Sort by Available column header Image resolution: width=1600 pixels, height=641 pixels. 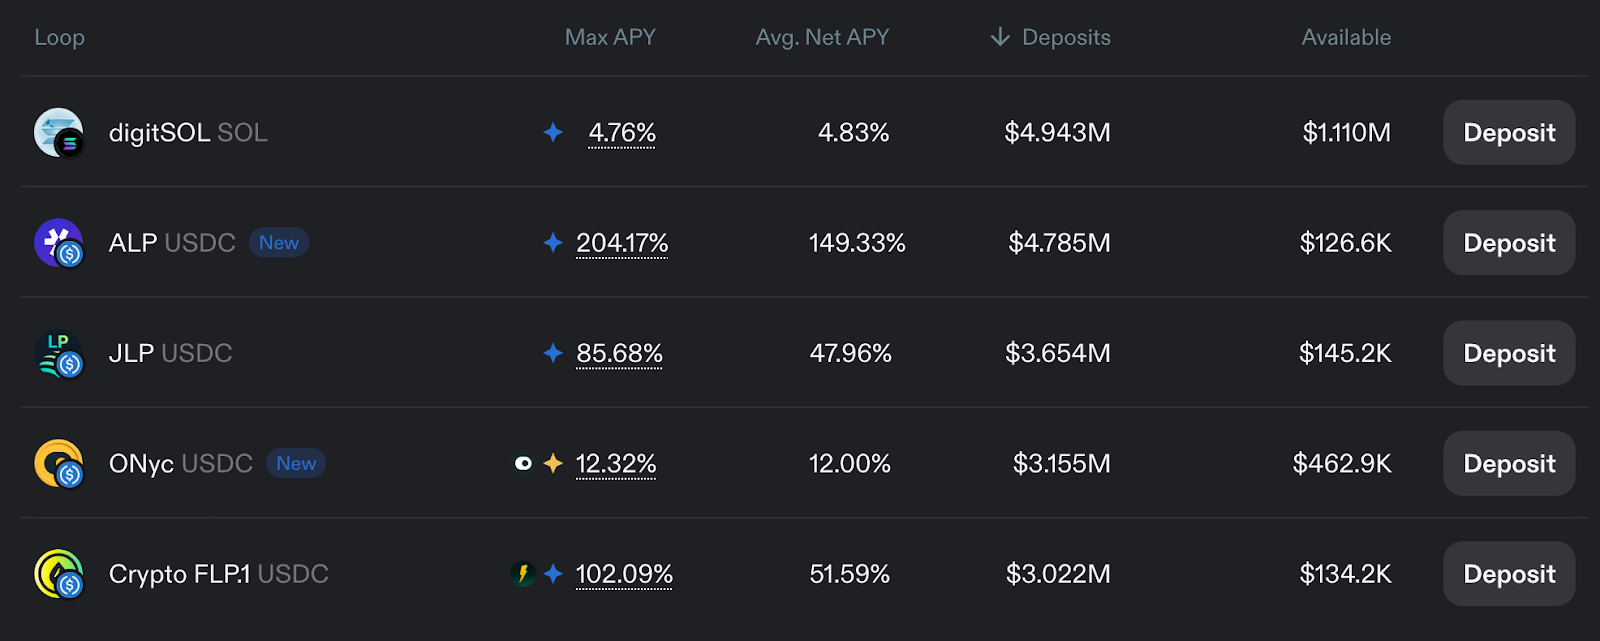click(1346, 37)
